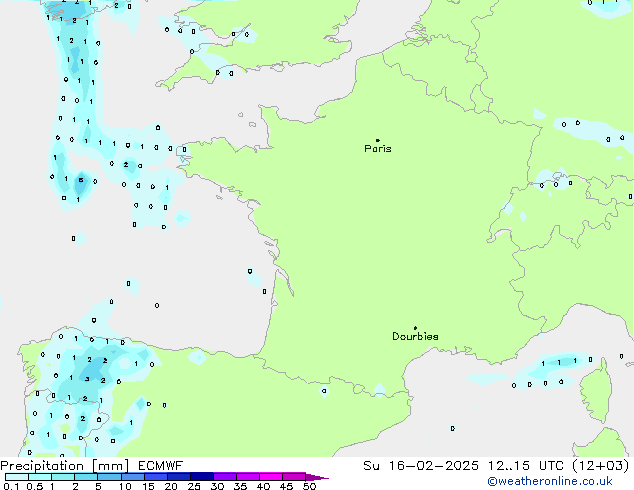Click the legend label '50'
This screenshot has width=634, height=490.
point(309,486)
